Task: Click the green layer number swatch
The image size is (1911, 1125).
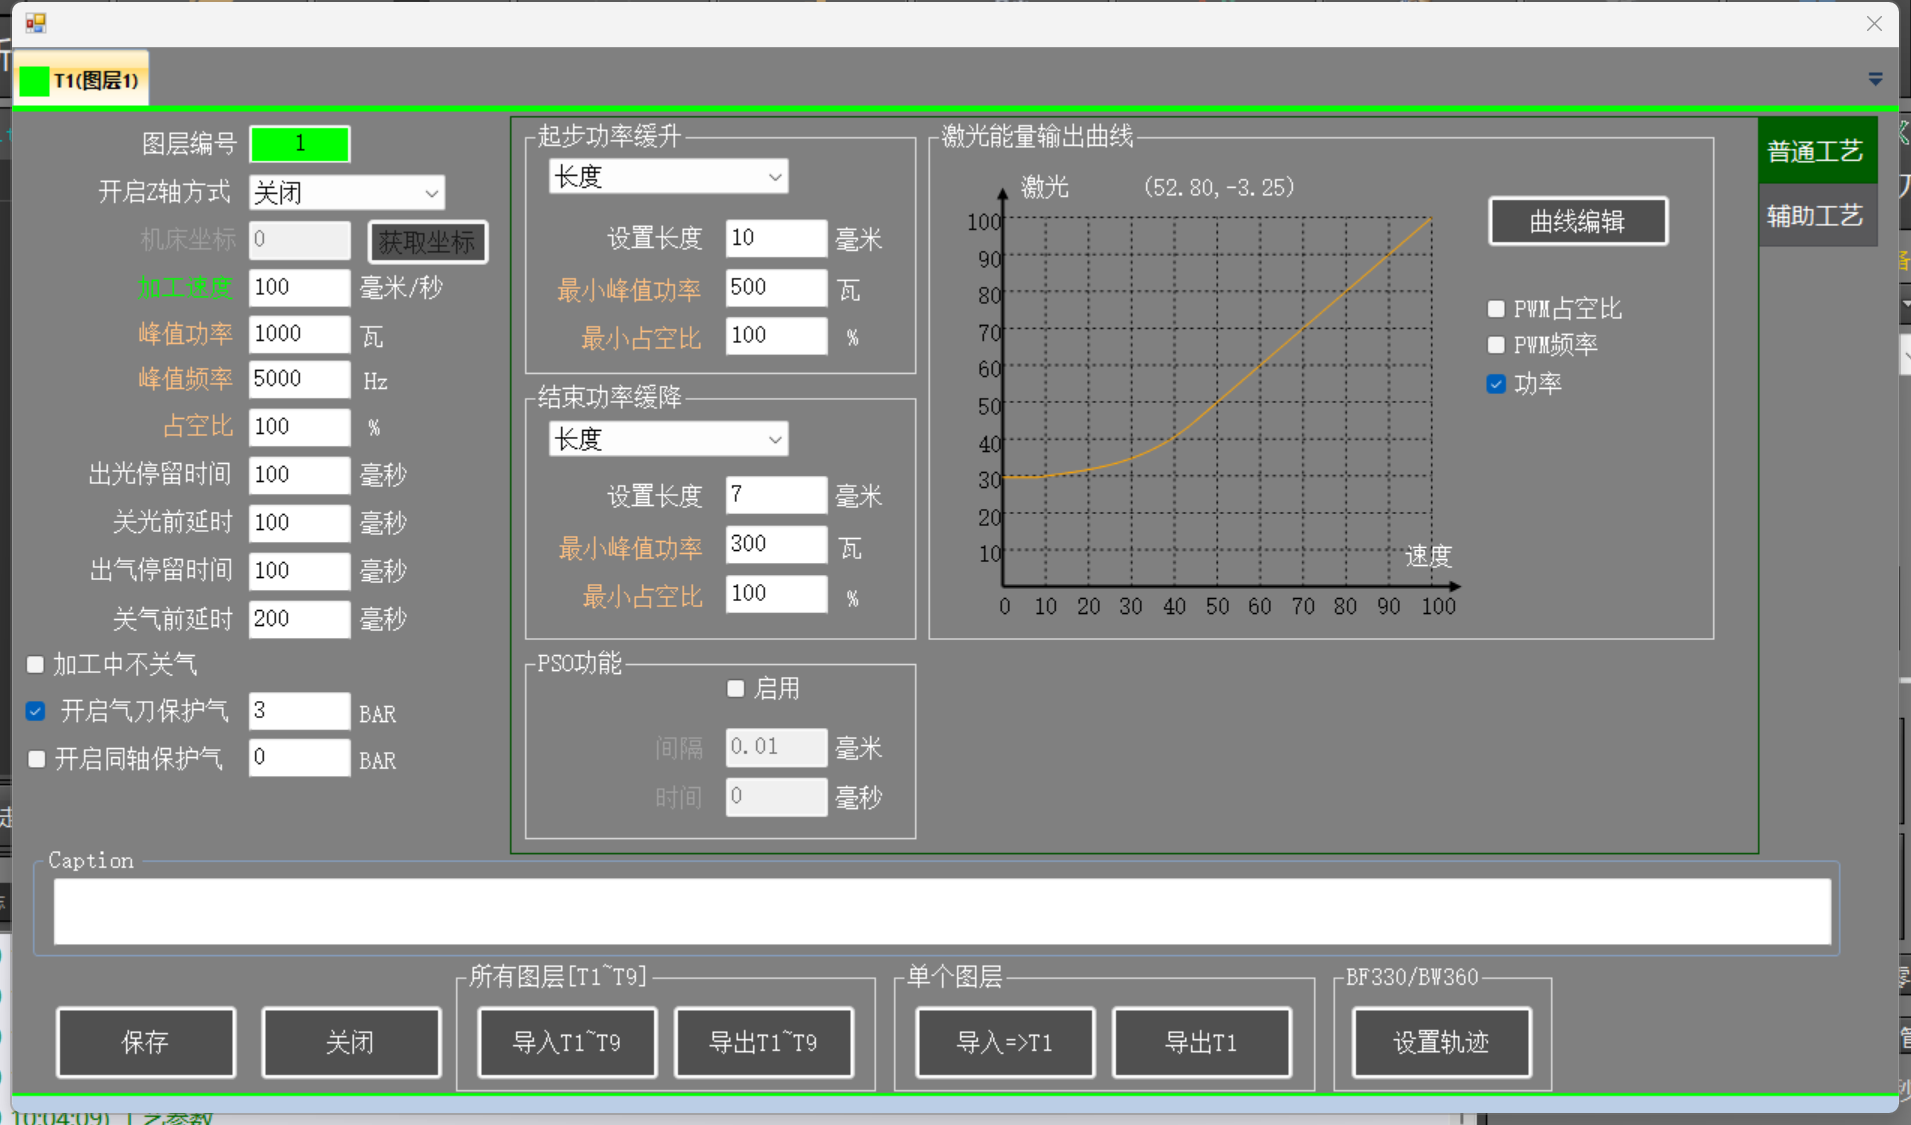Action: click(x=299, y=144)
